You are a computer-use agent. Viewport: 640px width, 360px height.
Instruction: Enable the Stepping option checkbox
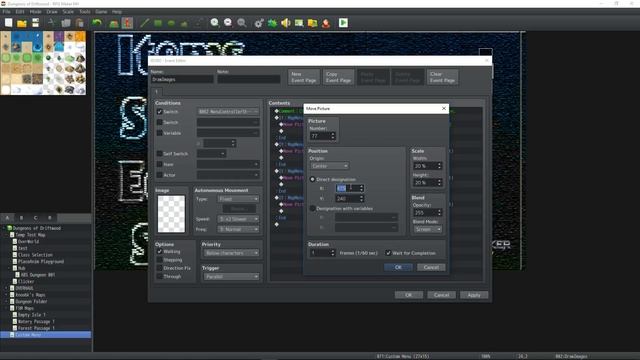tap(160, 260)
